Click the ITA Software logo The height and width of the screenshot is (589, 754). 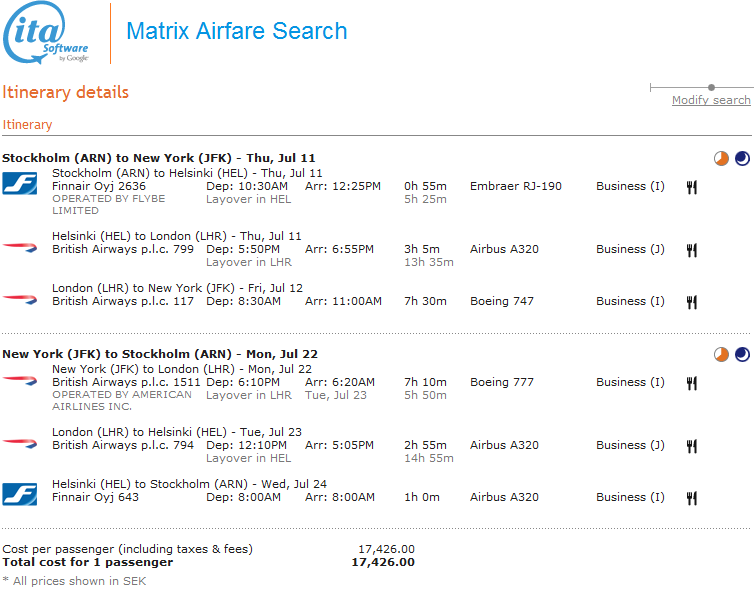(x=47, y=36)
